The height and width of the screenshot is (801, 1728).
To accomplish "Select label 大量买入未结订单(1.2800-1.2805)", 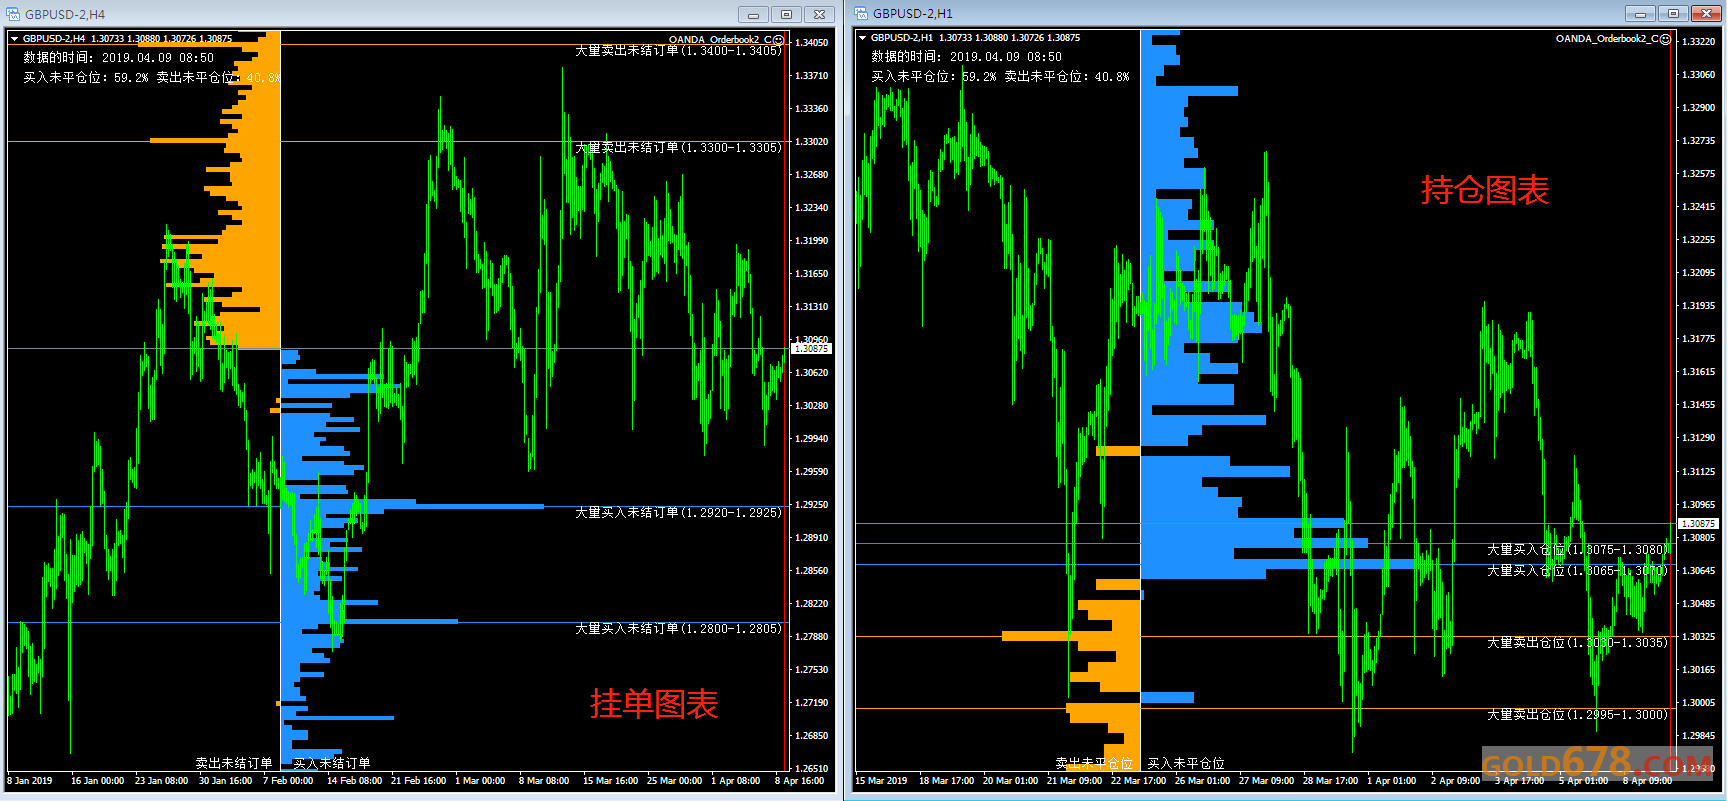I will tap(678, 628).
